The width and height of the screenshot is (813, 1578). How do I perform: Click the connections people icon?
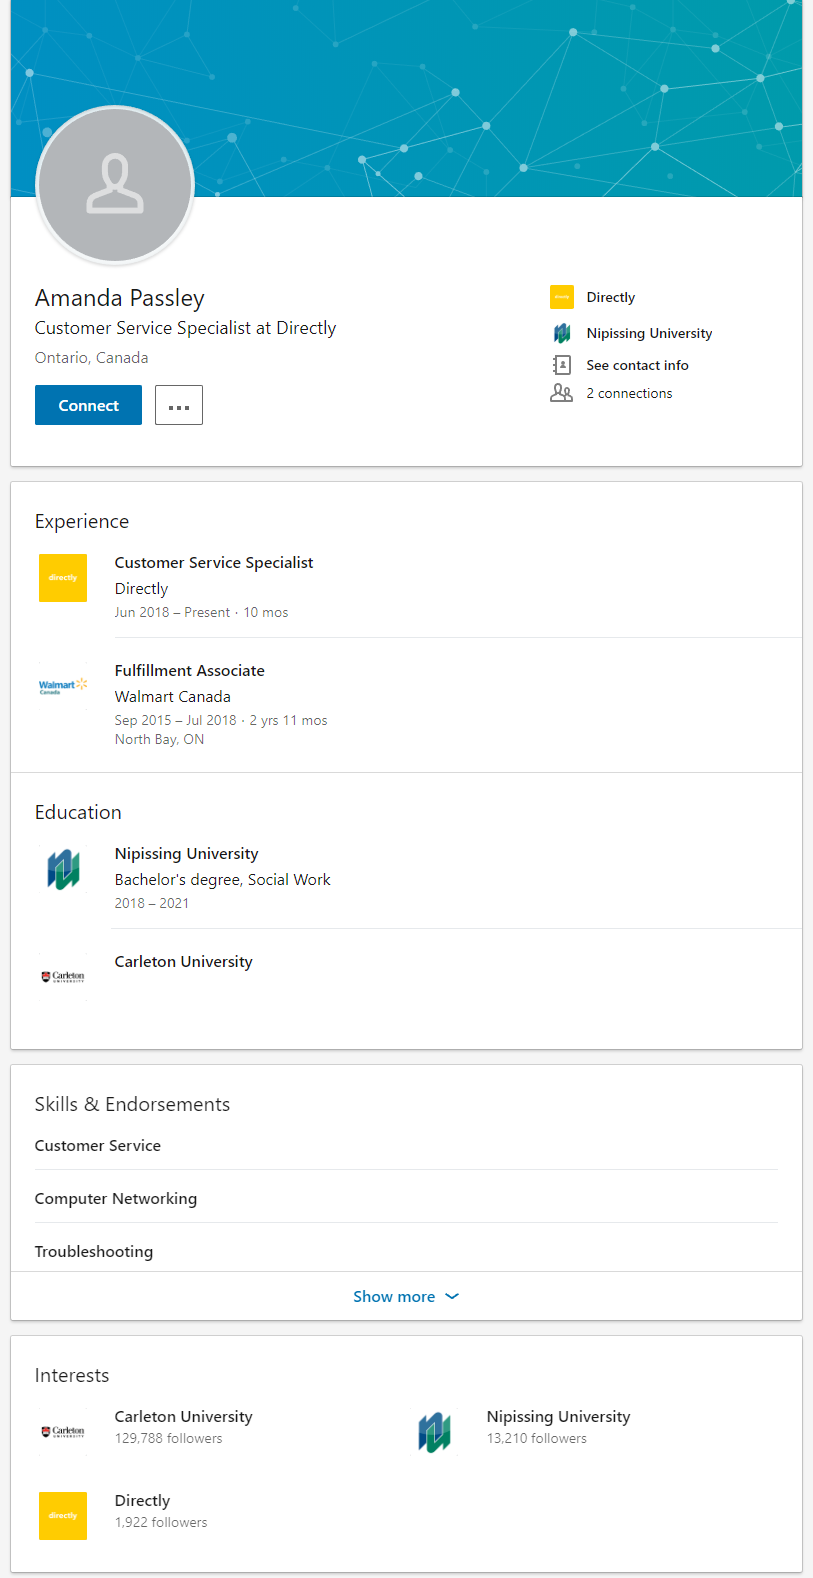pyautogui.click(x=562, y=393)
